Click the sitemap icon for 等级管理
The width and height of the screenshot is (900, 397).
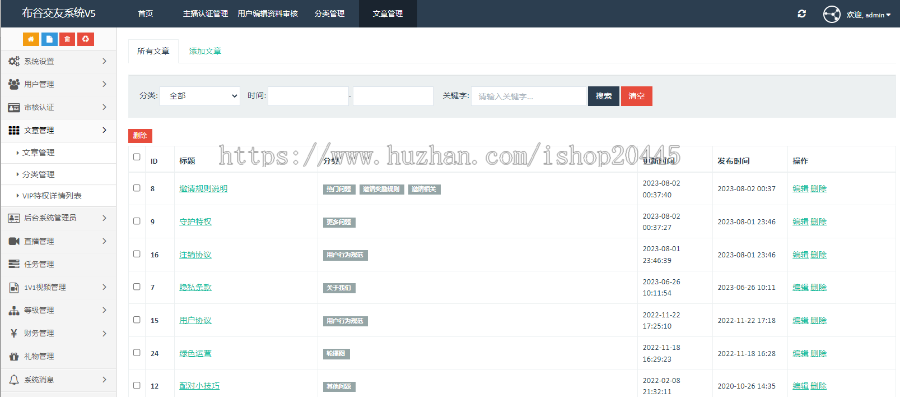14,310
